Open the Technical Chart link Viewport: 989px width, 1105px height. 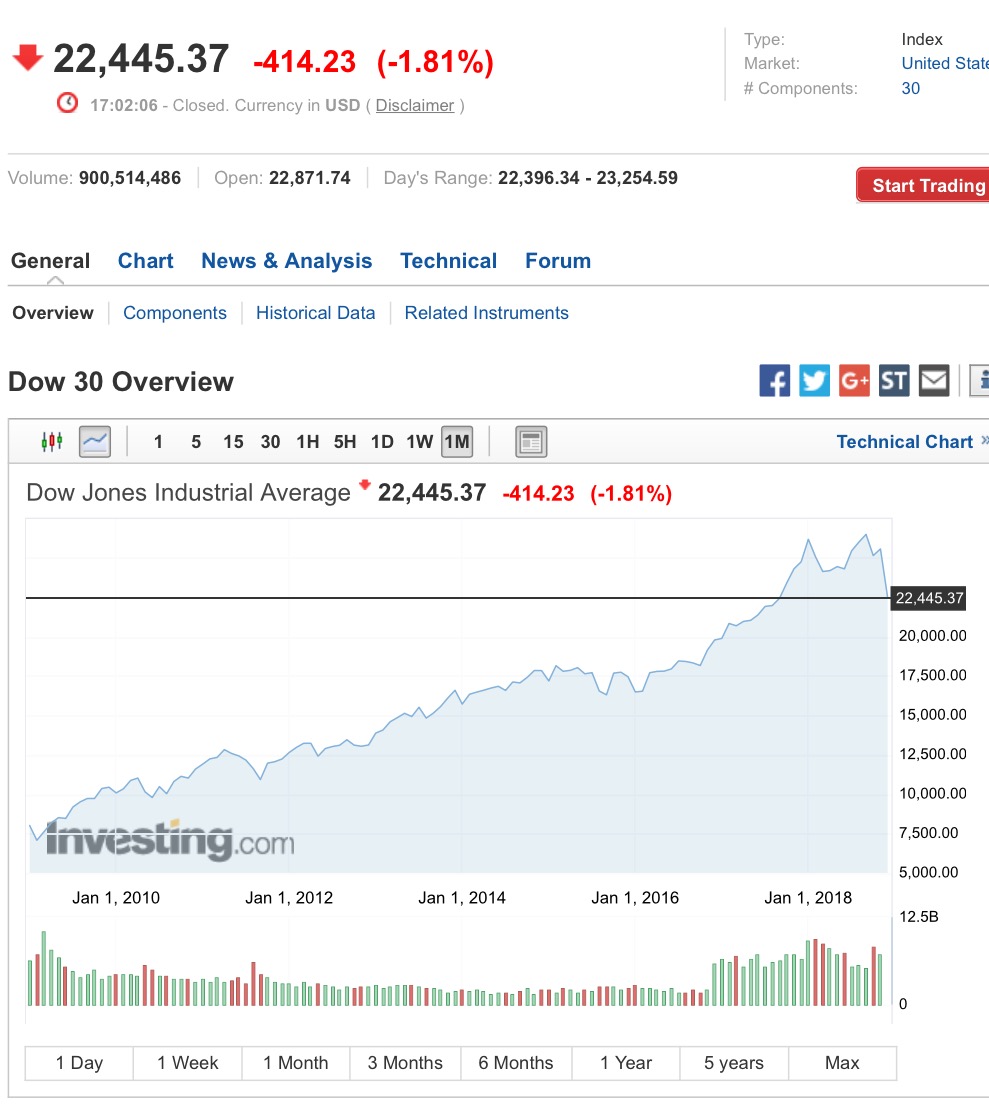(x=905, y=442)
